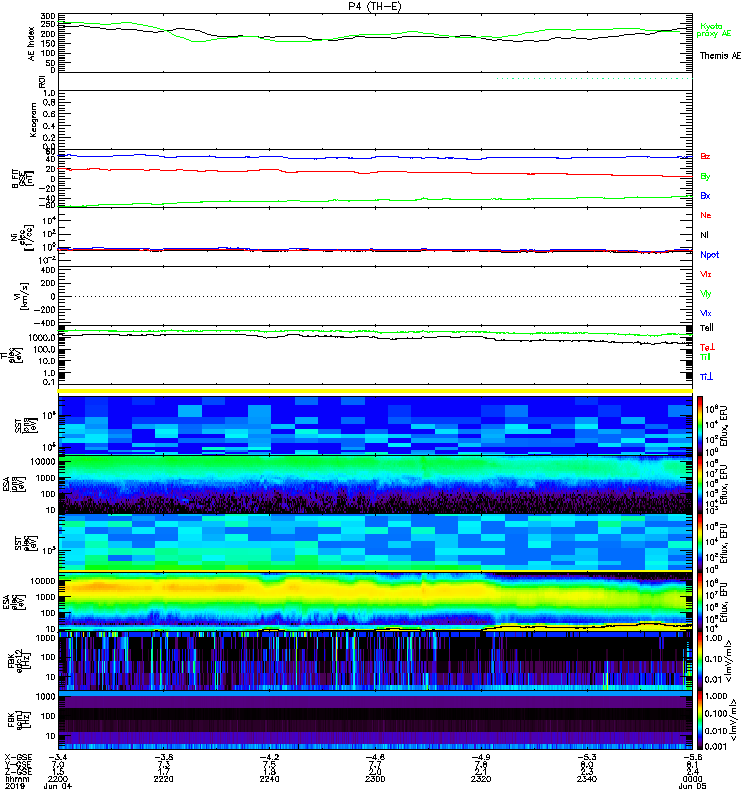Viewport: 750px width, 800px height.
Task: Click the "2300" time tick label
Action: [x=375, y=779]
